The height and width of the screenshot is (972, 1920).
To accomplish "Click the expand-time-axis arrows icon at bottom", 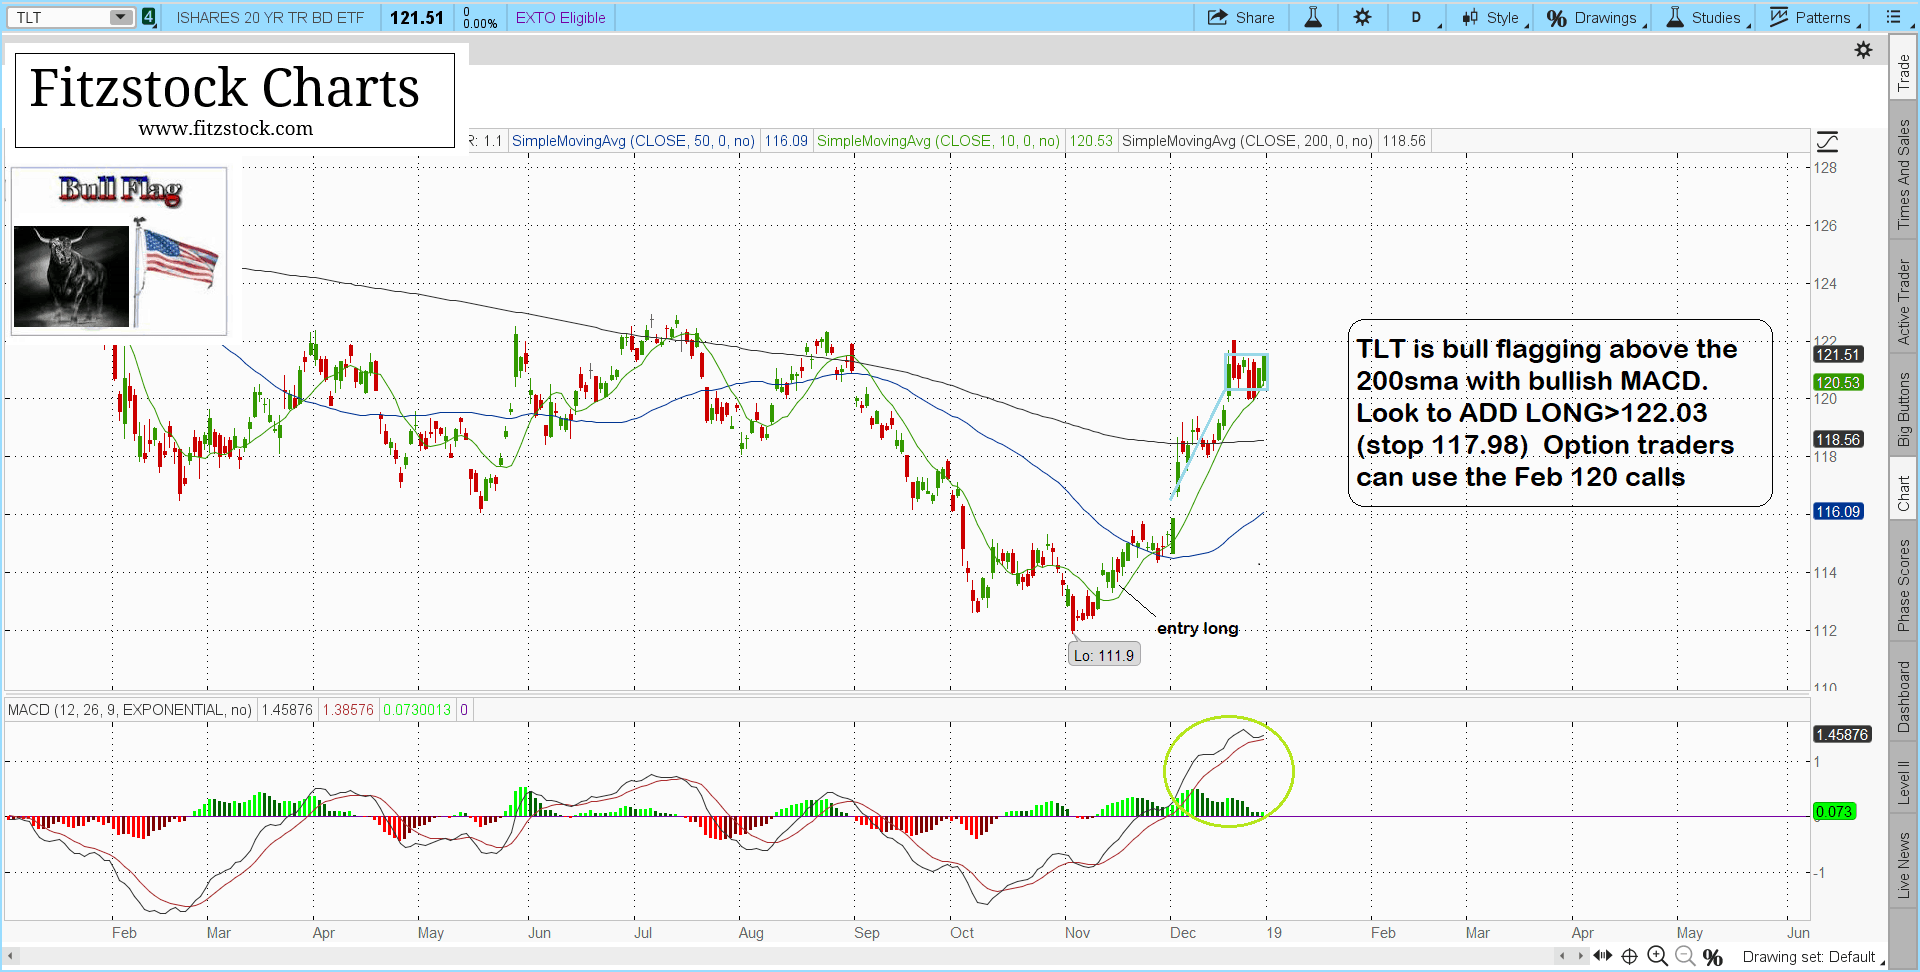I will tap(1602, 956).
